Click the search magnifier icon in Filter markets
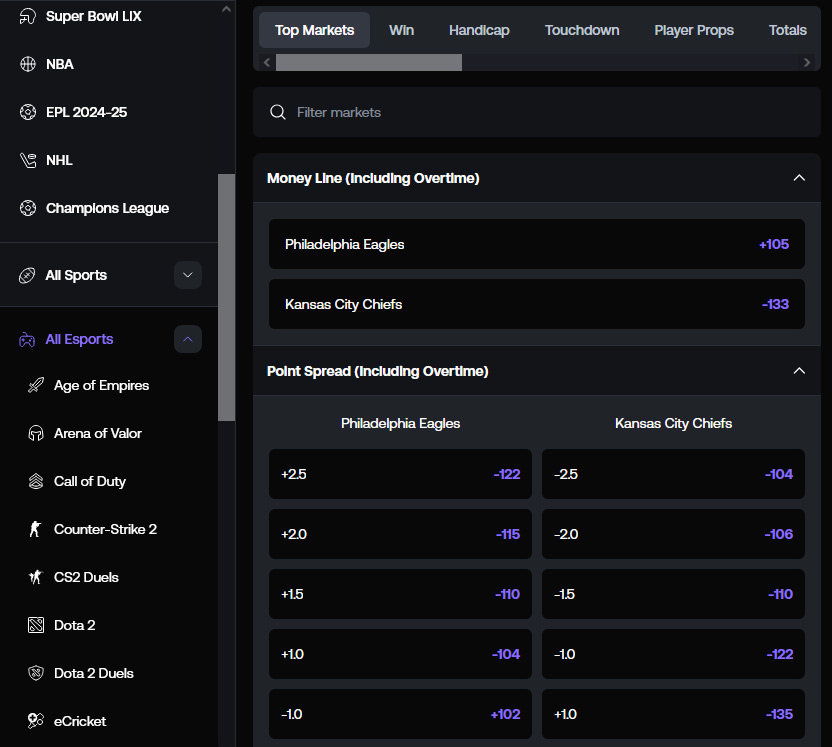The height and width of the screenshot is (747, 832). (278, 112)
